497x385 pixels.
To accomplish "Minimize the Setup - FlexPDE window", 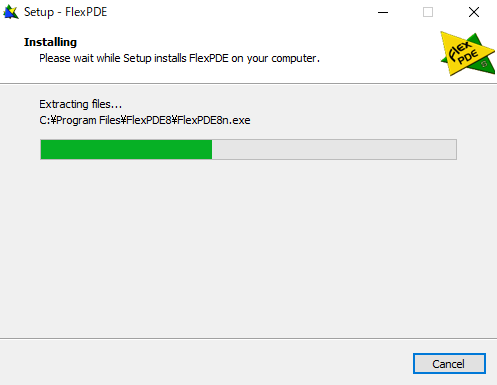I will click(x=383, y=12).
